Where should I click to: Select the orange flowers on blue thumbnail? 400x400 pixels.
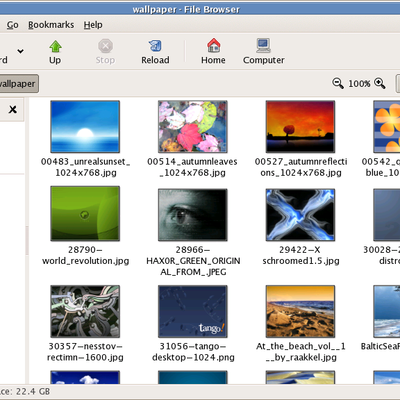coord(387,127)
